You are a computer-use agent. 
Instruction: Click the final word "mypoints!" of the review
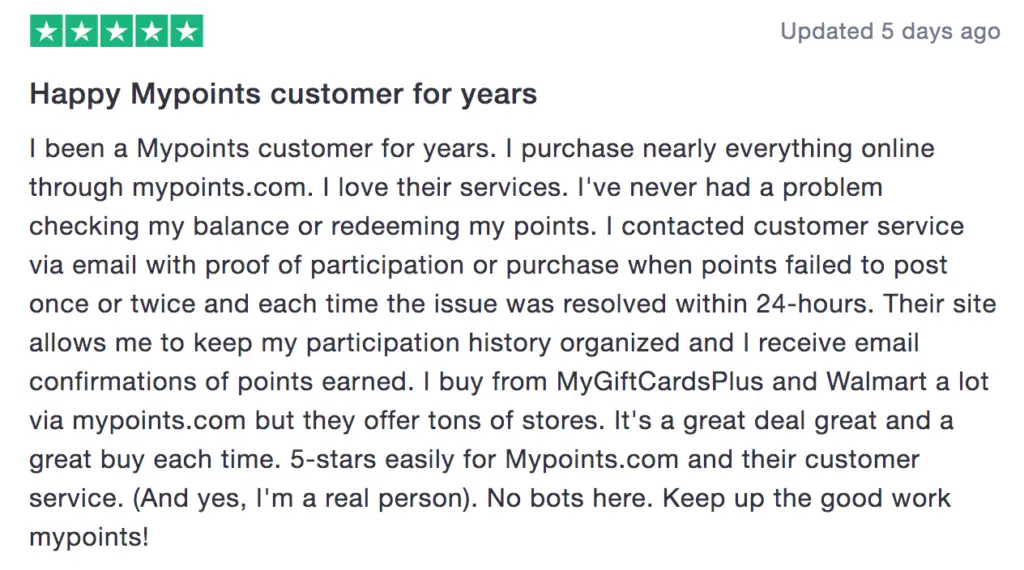tap(89, 538)
